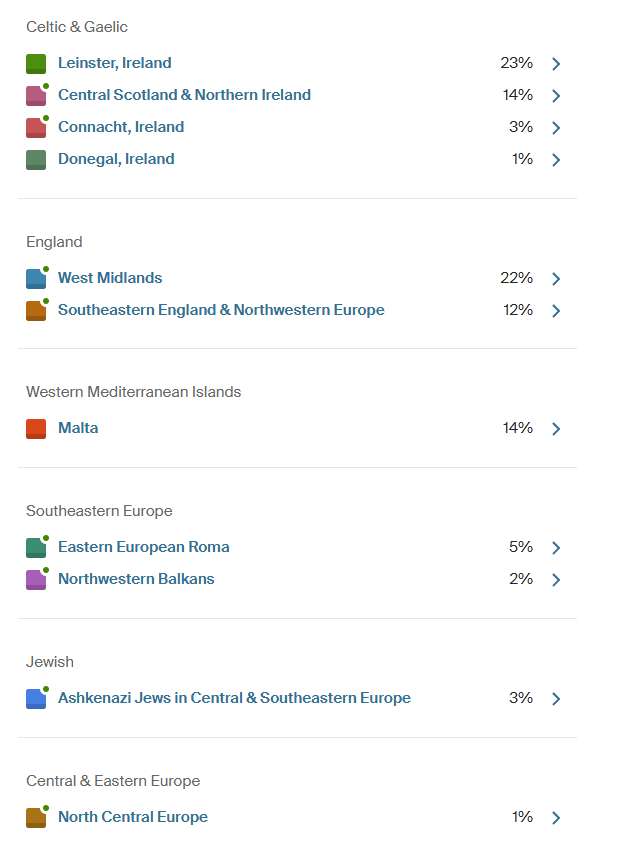
Task: Click the green Leinster, Ireland color swatch
Action: coord(36,64)
